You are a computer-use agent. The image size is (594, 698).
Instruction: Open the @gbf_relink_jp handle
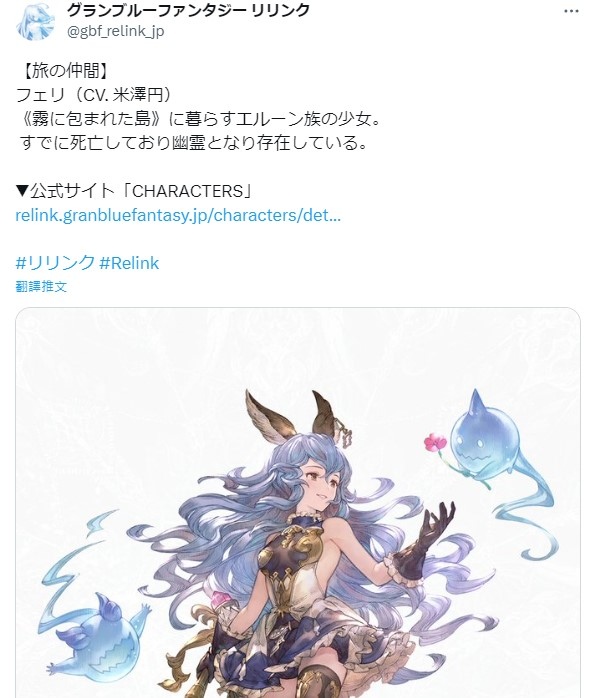tap(115, 32)
